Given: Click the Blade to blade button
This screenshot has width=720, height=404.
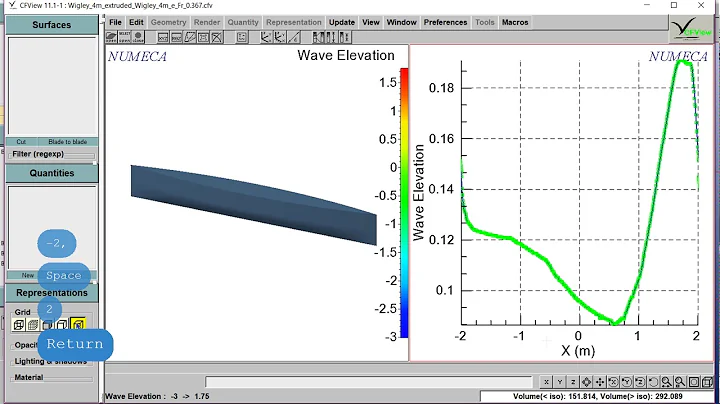Looking at the screenshot, I should [68, 142].
